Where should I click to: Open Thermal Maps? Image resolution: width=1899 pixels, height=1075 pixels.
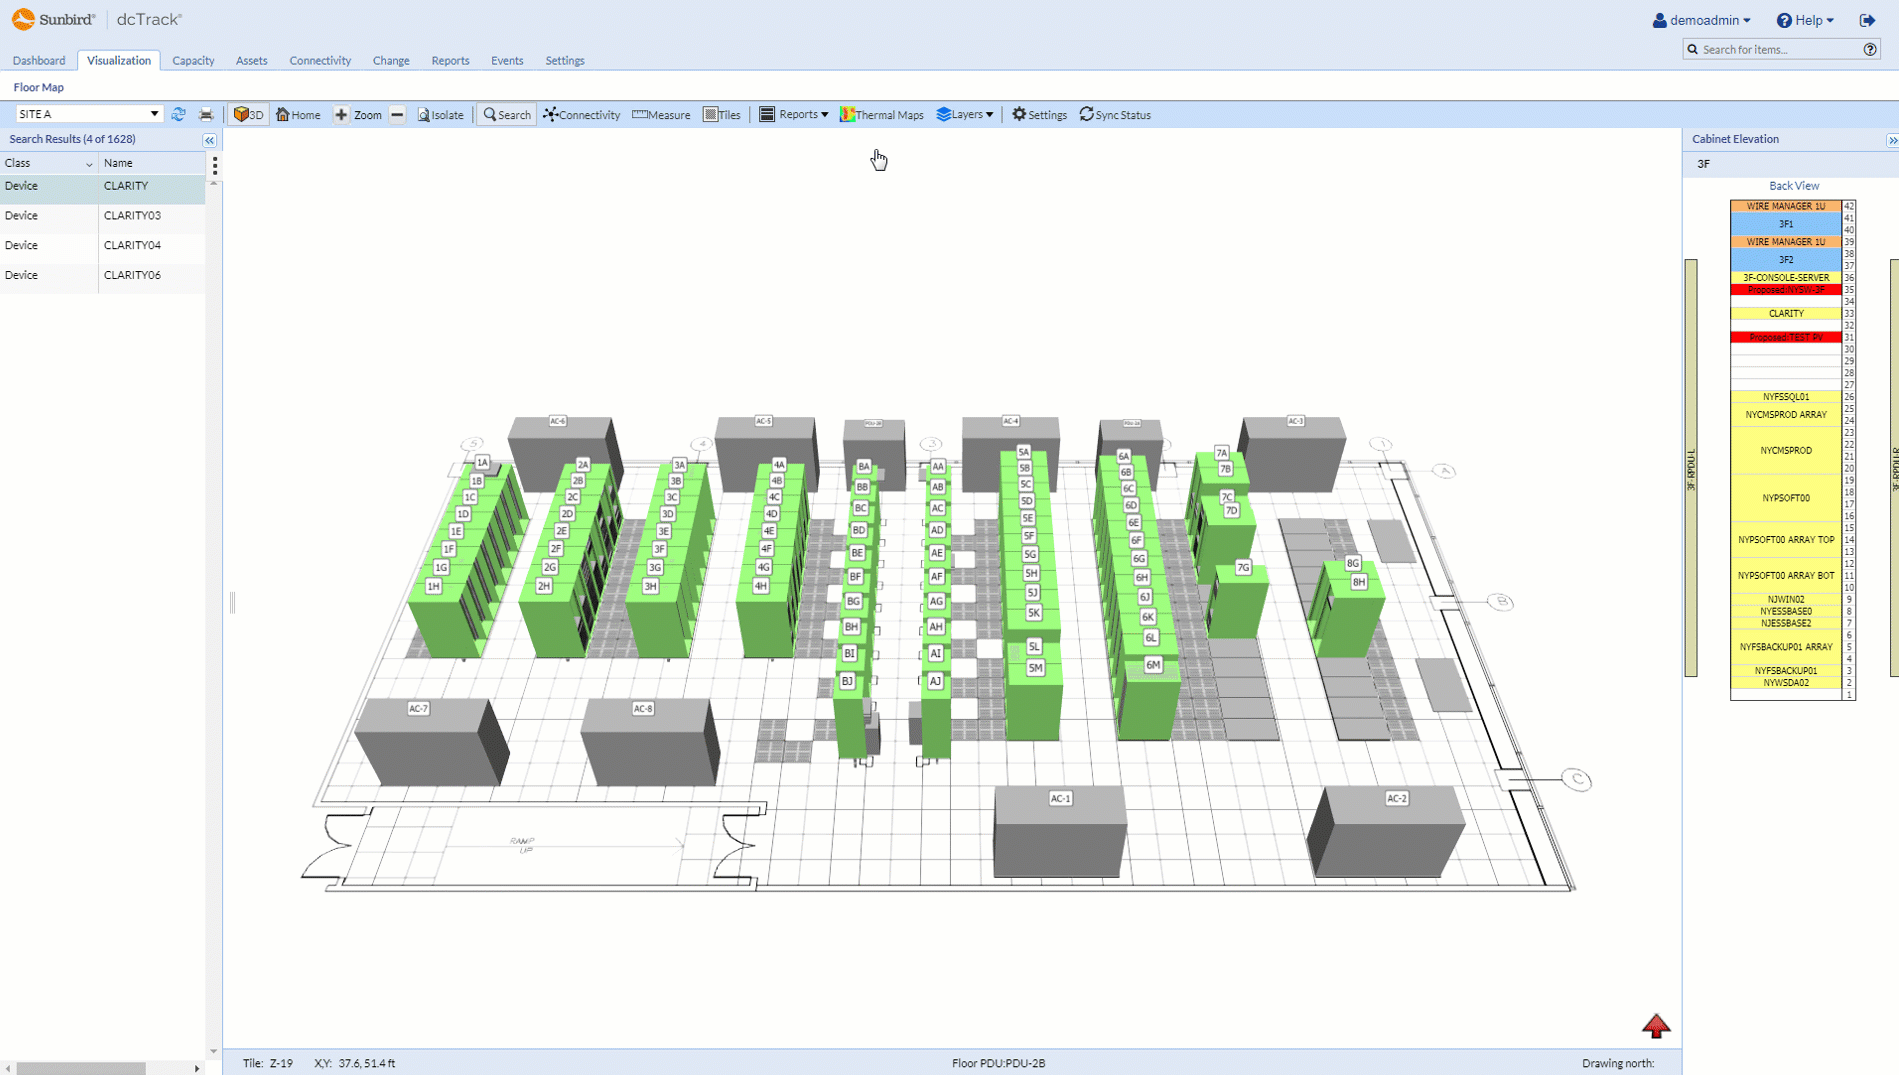click(882, 115)
